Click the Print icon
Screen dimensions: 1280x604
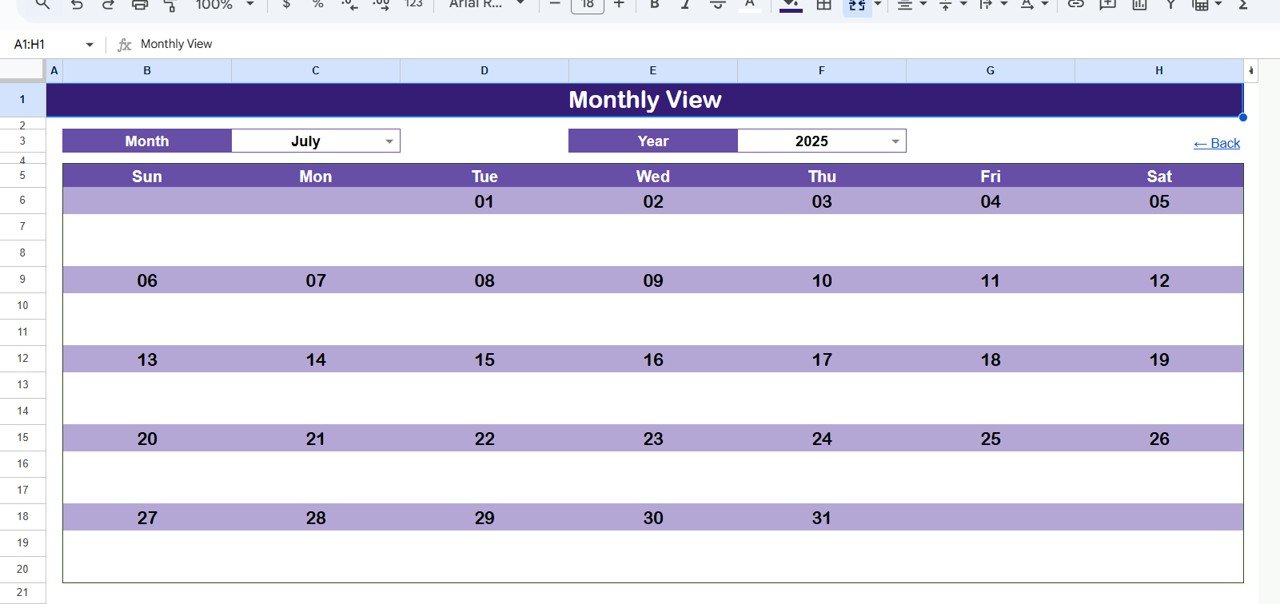click(139, 5)
